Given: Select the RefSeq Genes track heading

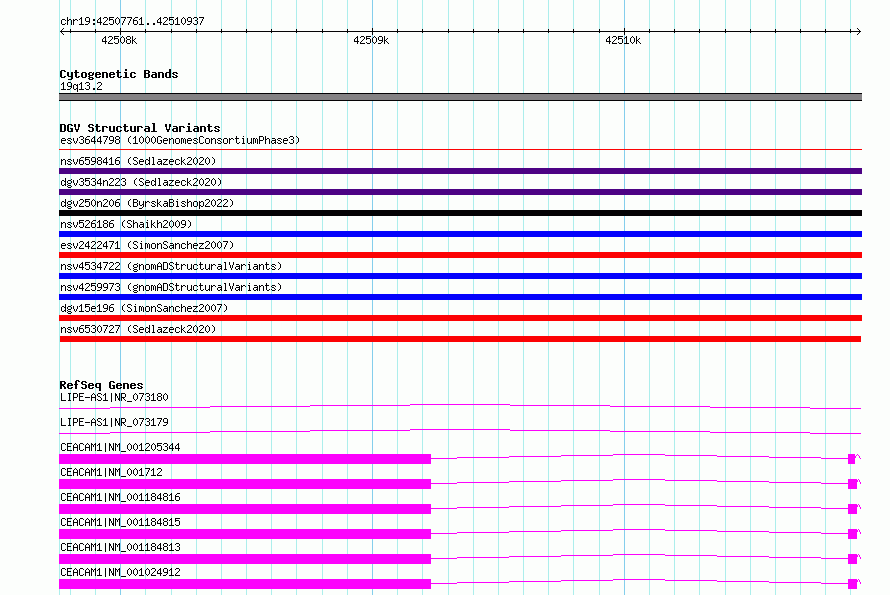Looking at the screenshot, I should (x=101, y=386).
